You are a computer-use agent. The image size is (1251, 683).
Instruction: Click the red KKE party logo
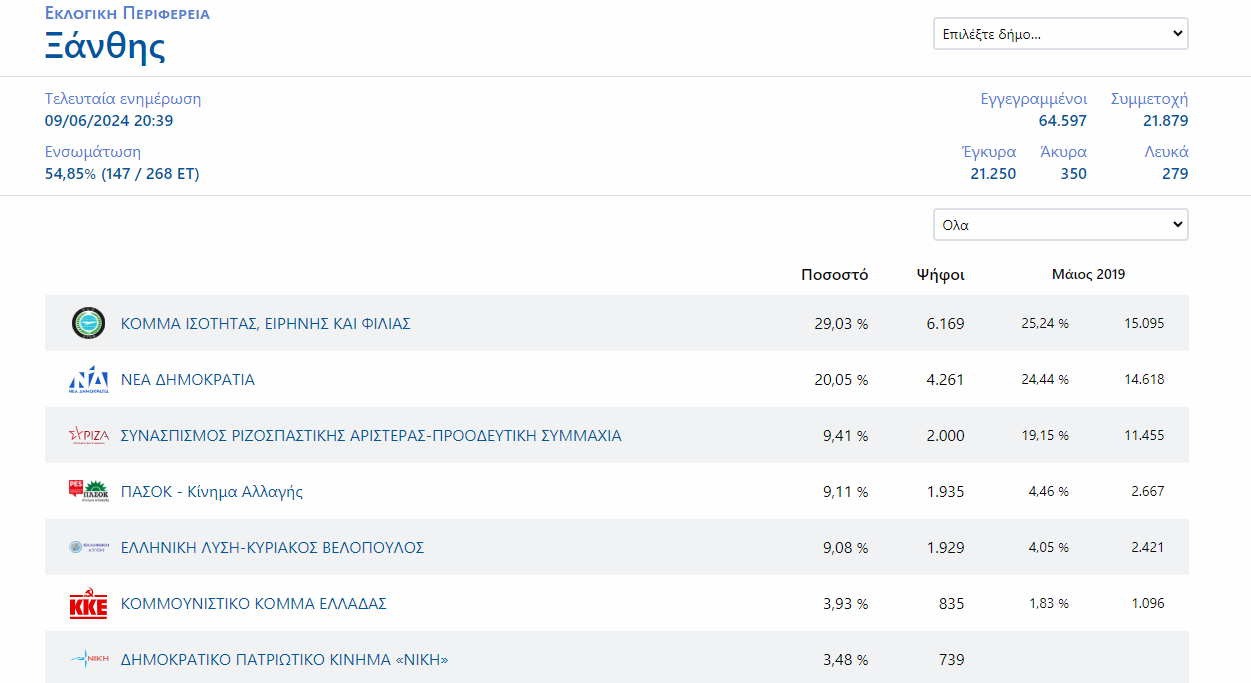point(88,604)
